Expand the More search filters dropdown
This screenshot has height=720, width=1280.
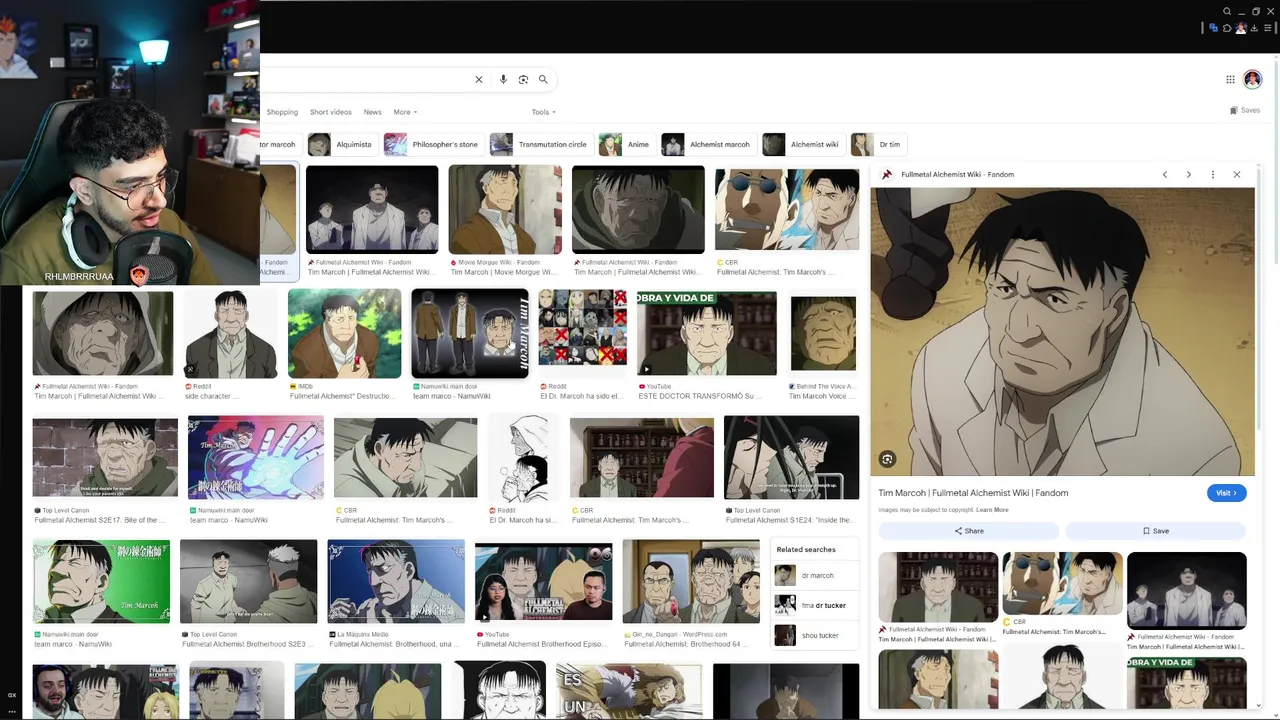click(x=405, y=112)
